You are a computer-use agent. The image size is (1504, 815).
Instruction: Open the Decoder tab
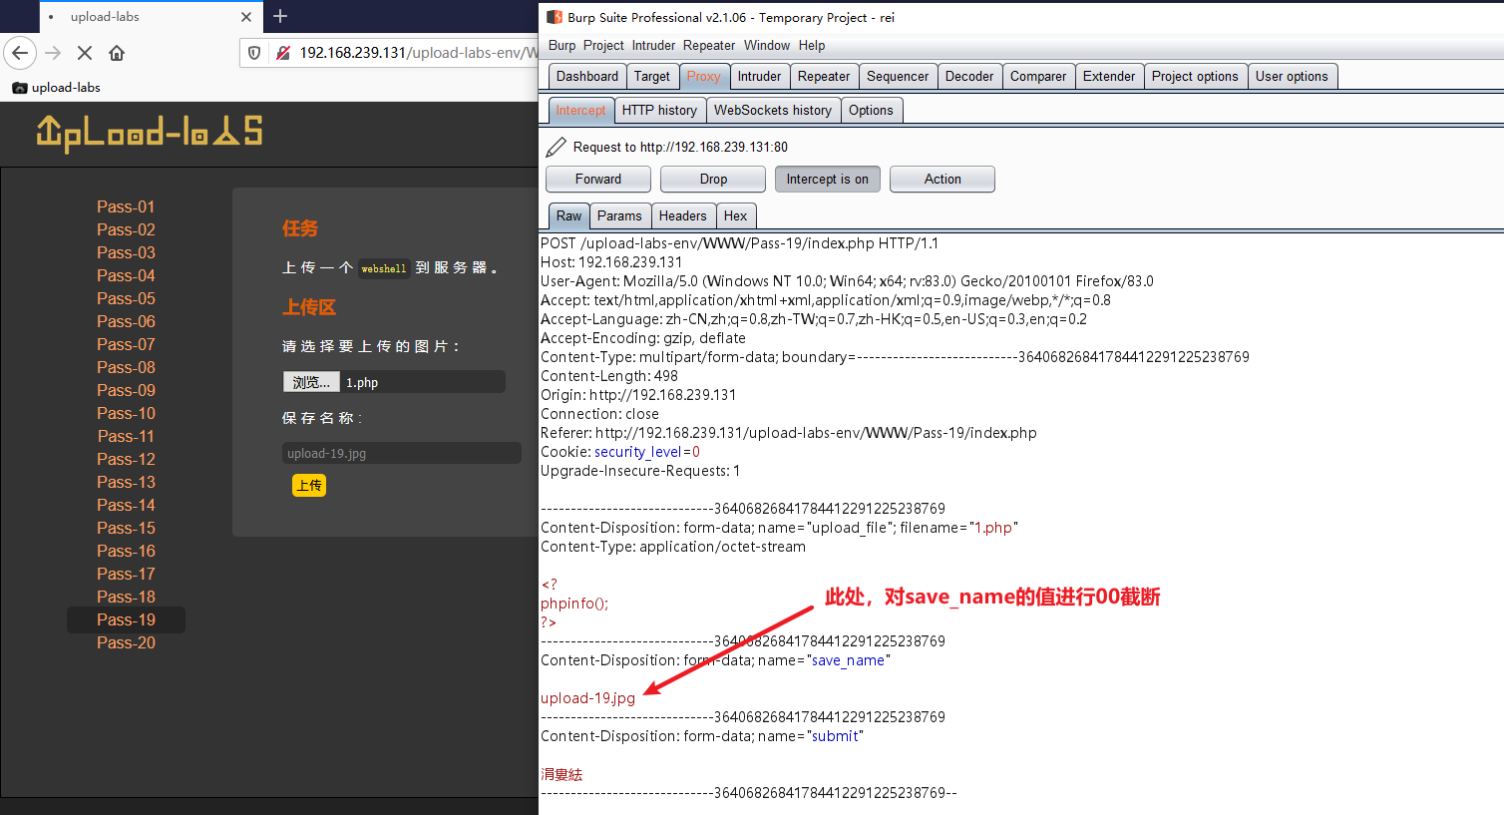[x=969, y=76]
